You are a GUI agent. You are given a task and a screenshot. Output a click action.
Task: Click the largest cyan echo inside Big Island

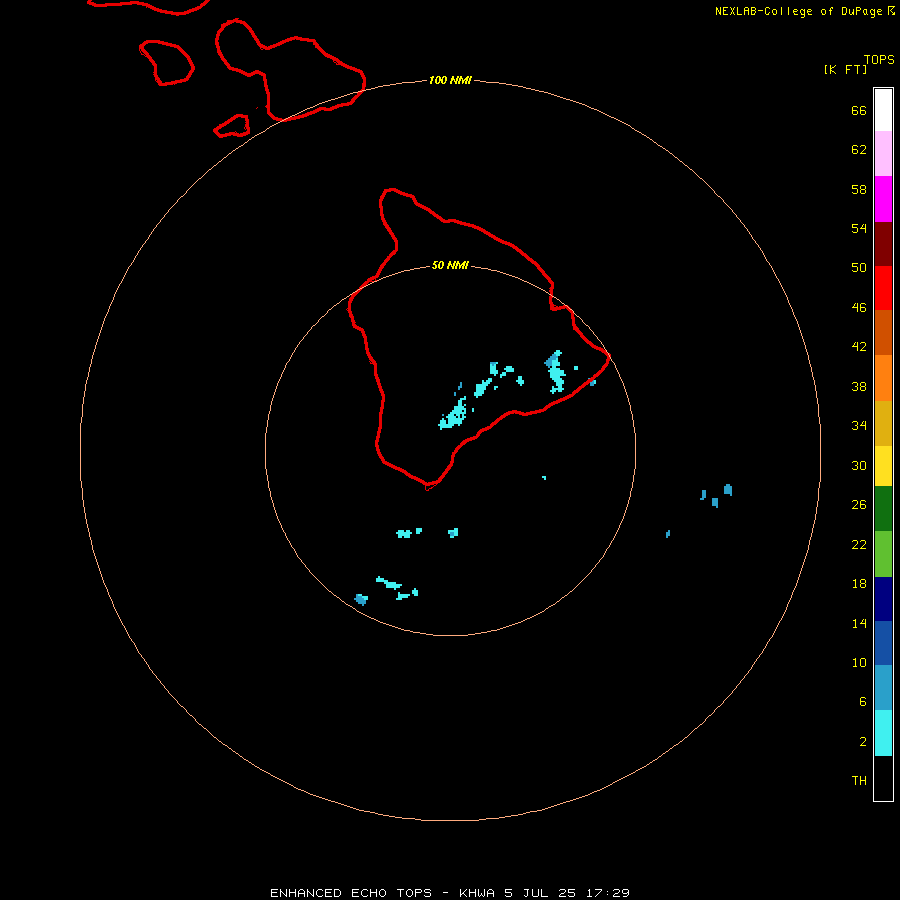point(454,414)
